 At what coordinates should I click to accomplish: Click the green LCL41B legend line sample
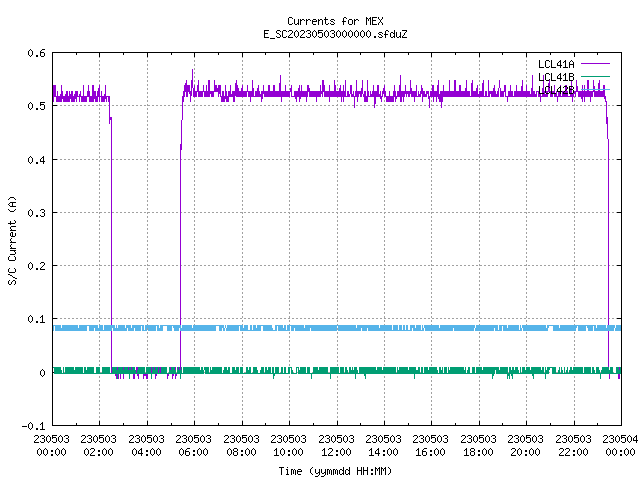[x=595, y=76]
